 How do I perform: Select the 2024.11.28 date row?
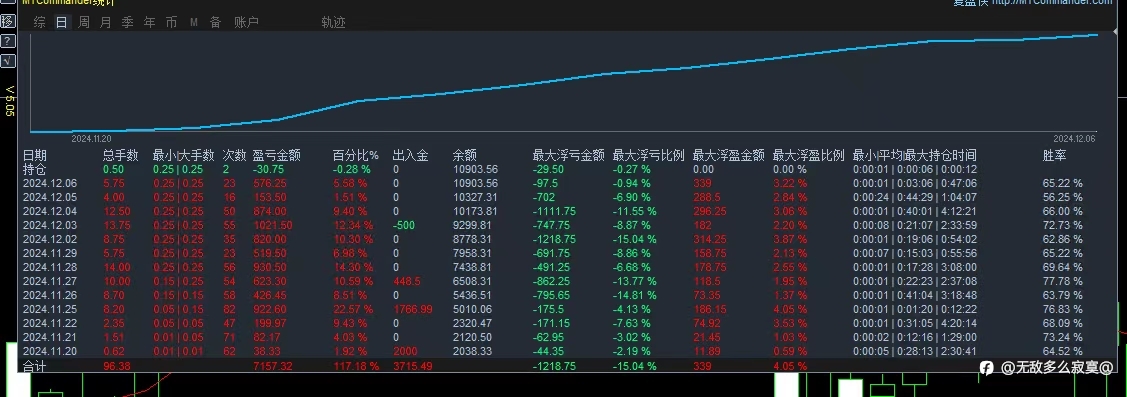tap(50, 267)
